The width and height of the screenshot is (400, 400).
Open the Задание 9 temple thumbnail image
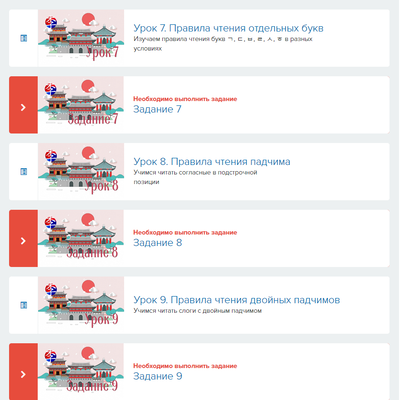(81, 371)
